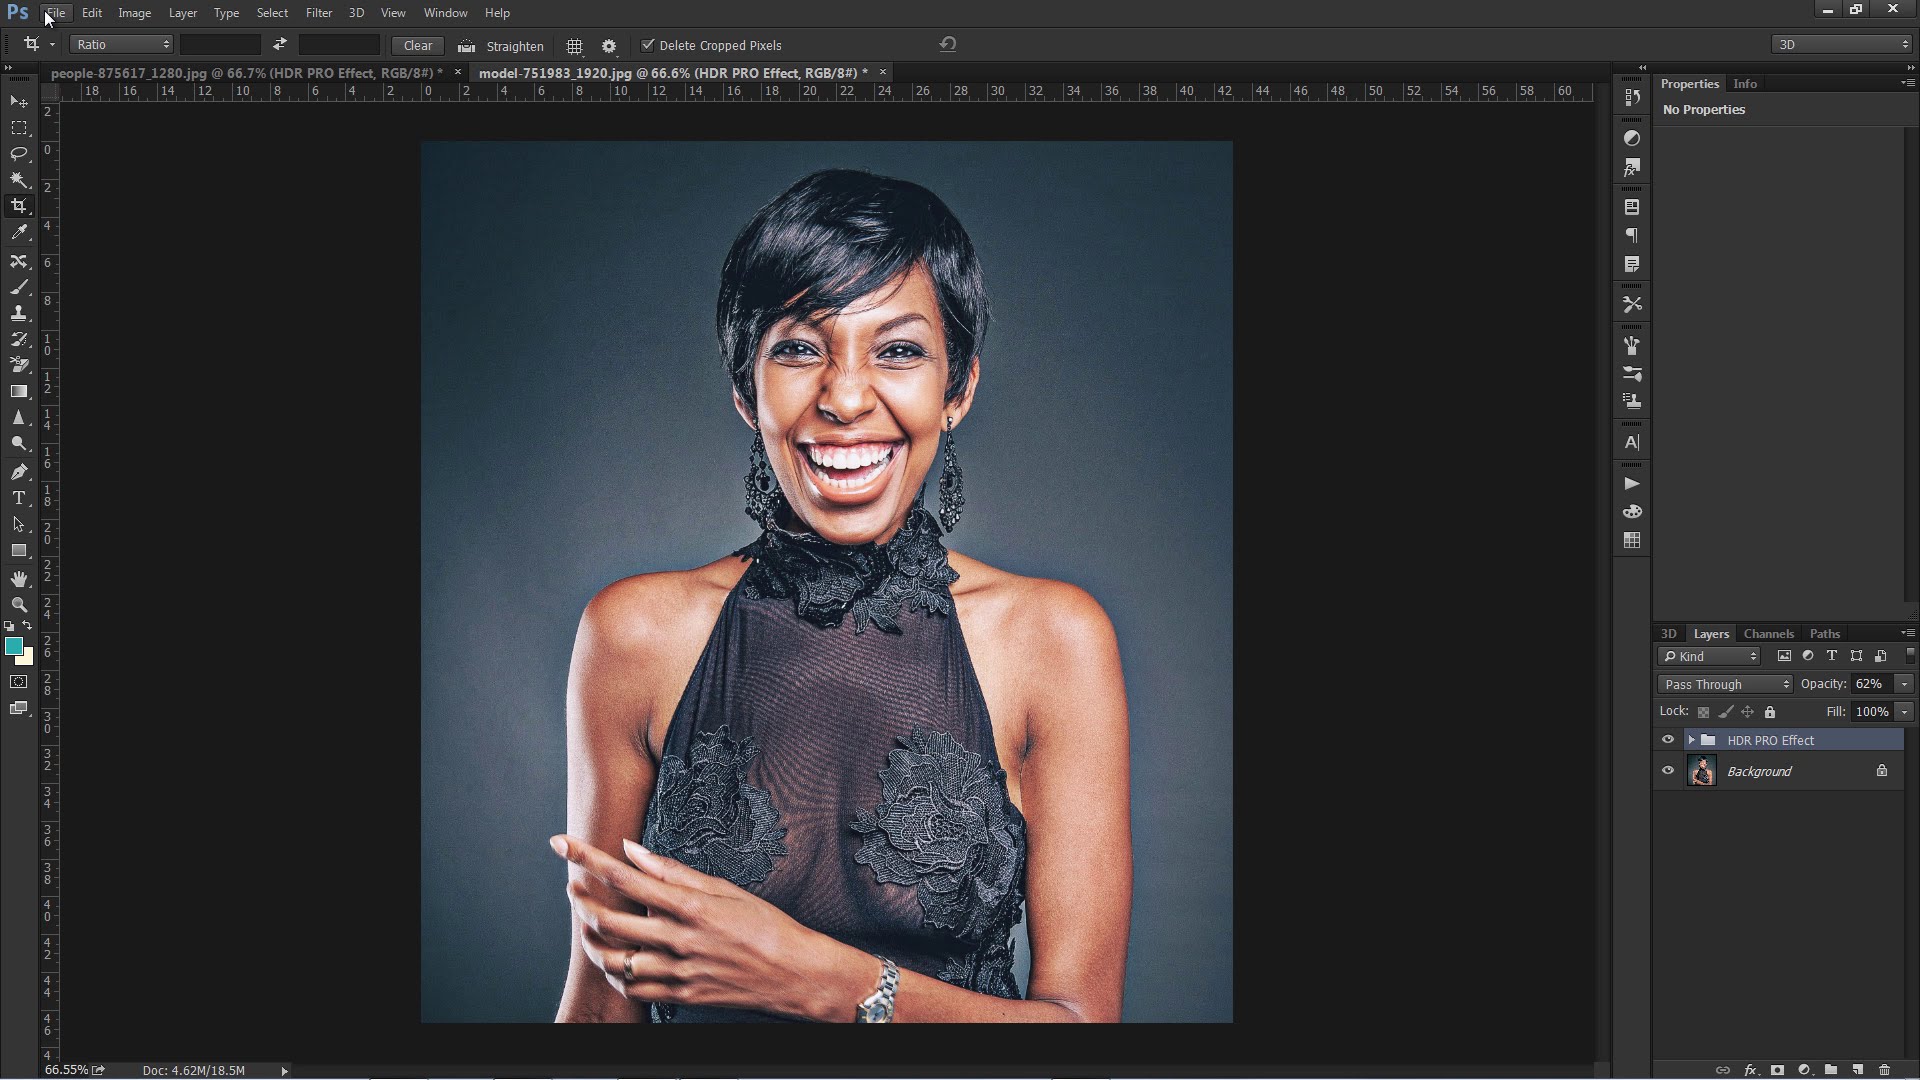The width and height of the screenshot is (1920, 1080).
Task: Toggle visibility of Background layer
Action: (1668, 770)
